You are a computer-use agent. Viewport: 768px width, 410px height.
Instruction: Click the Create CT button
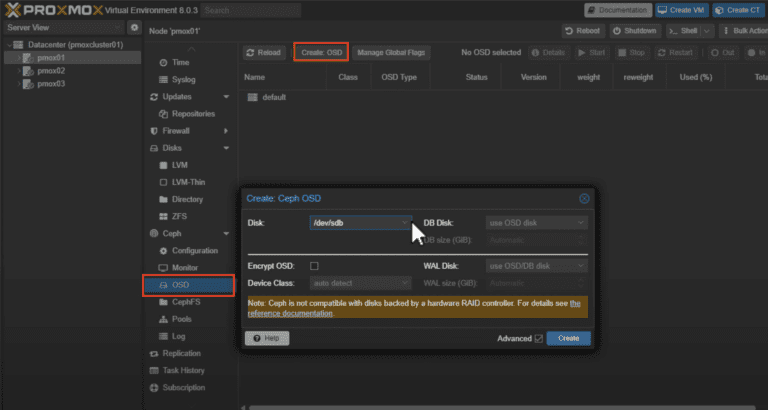[x=738, y=10]
